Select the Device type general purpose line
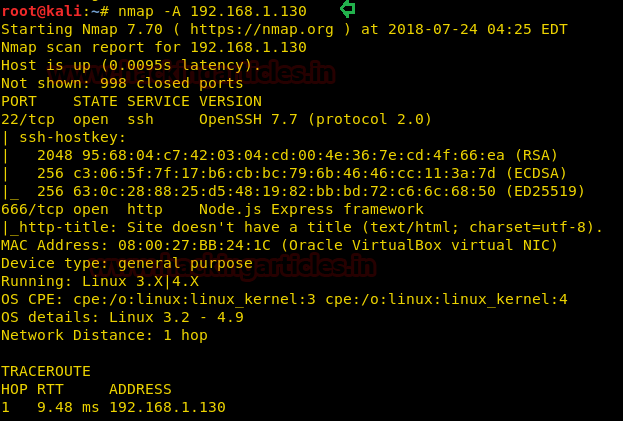Screen dimensions: 623x421 127,263
